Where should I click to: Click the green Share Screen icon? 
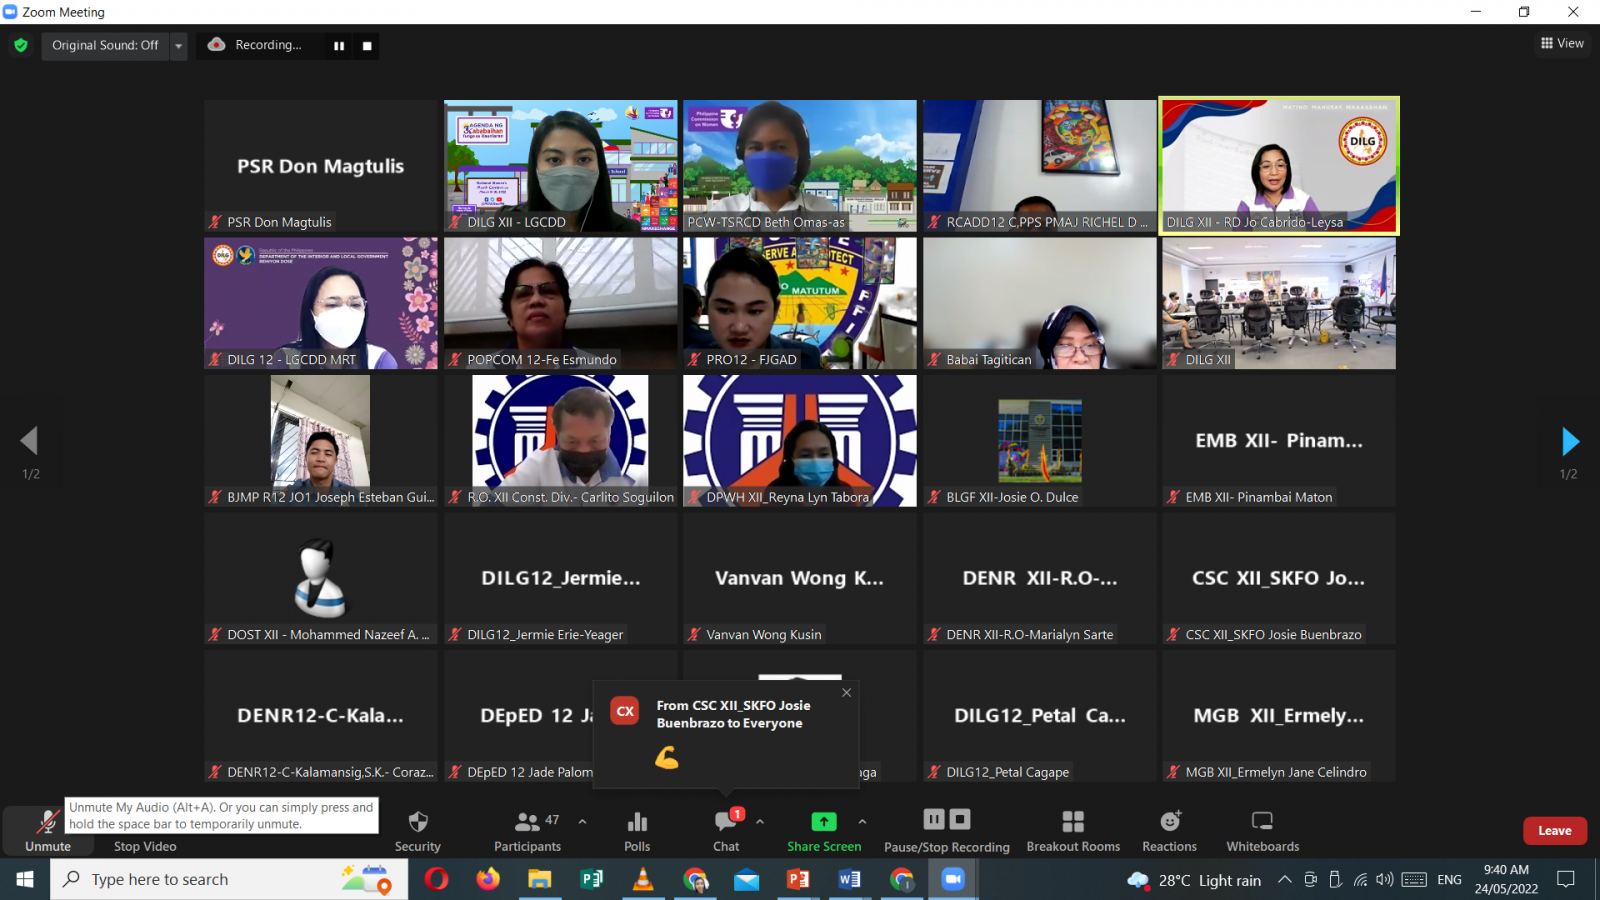[823, 821]
